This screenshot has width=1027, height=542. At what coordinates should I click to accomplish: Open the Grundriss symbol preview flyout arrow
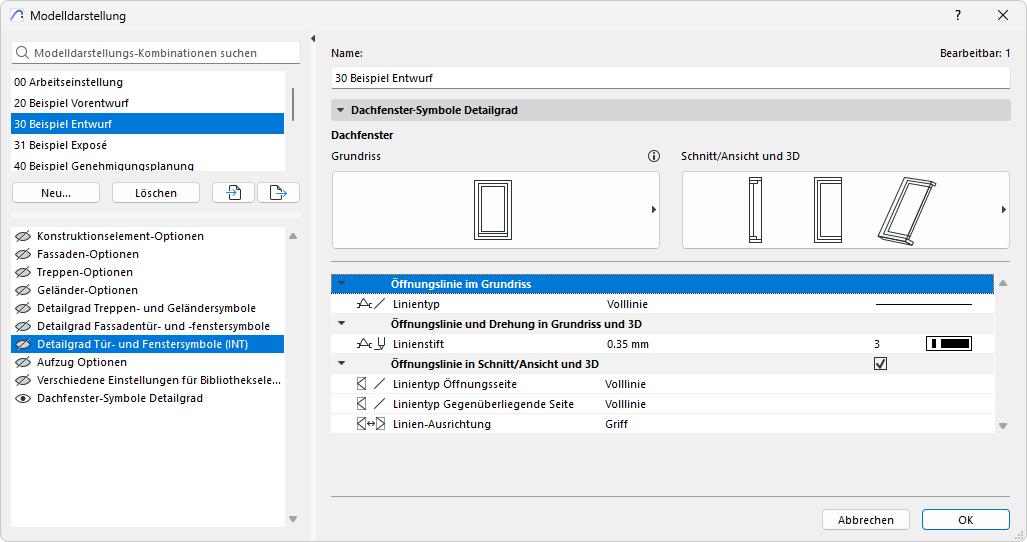(653, 210)
